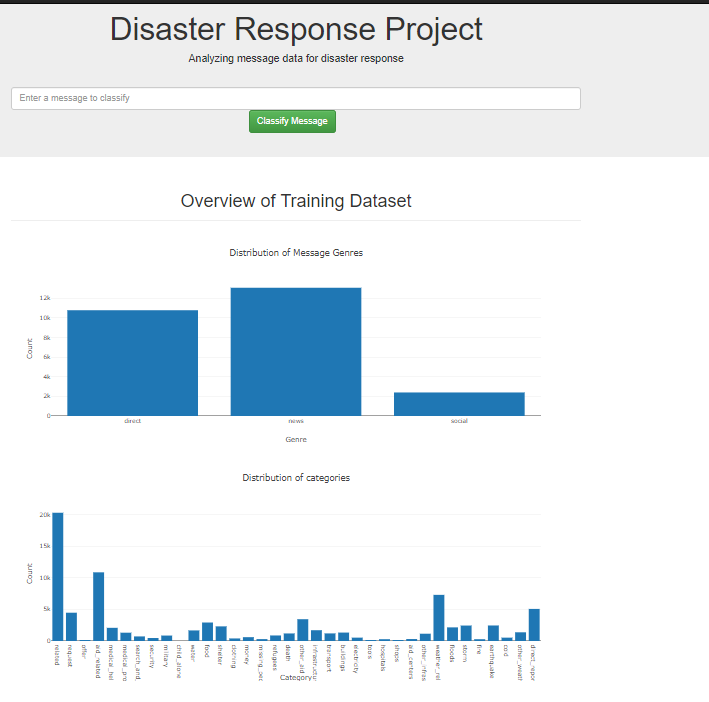709x702 pixels.
Task: Click the green Classify Message button
Action: pos(292,121)
